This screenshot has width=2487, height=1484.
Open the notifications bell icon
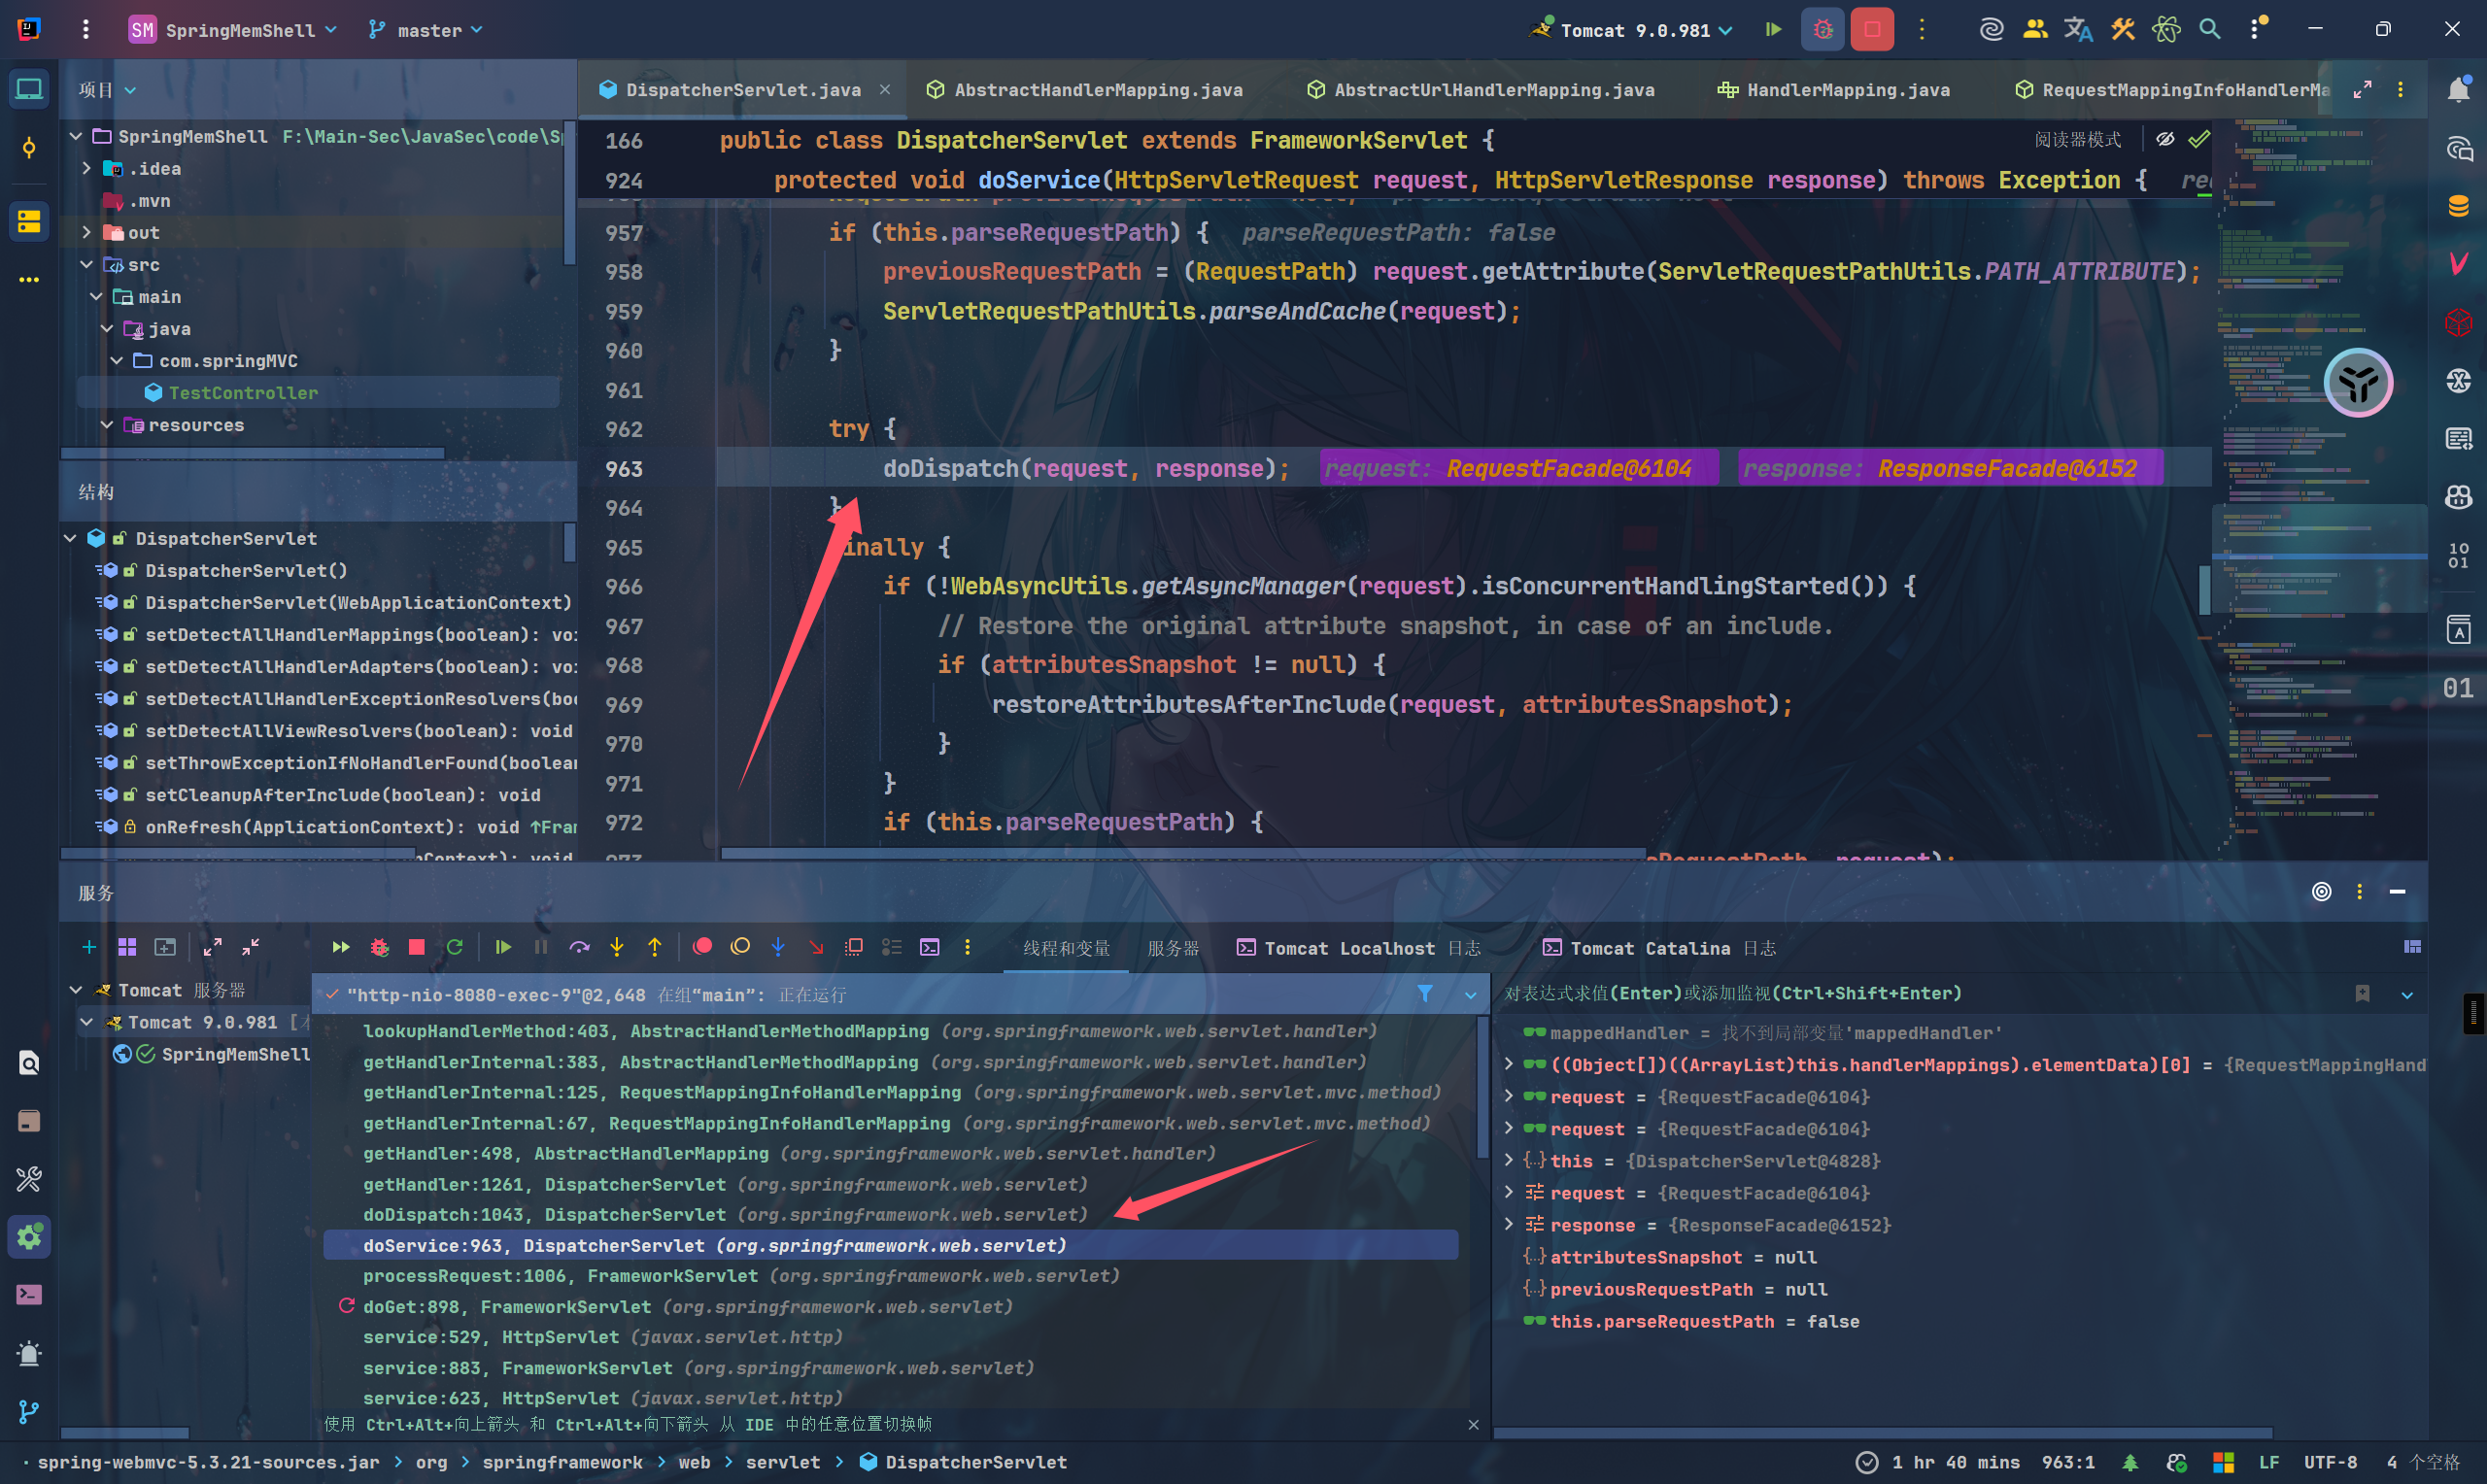coord(2458,90)
